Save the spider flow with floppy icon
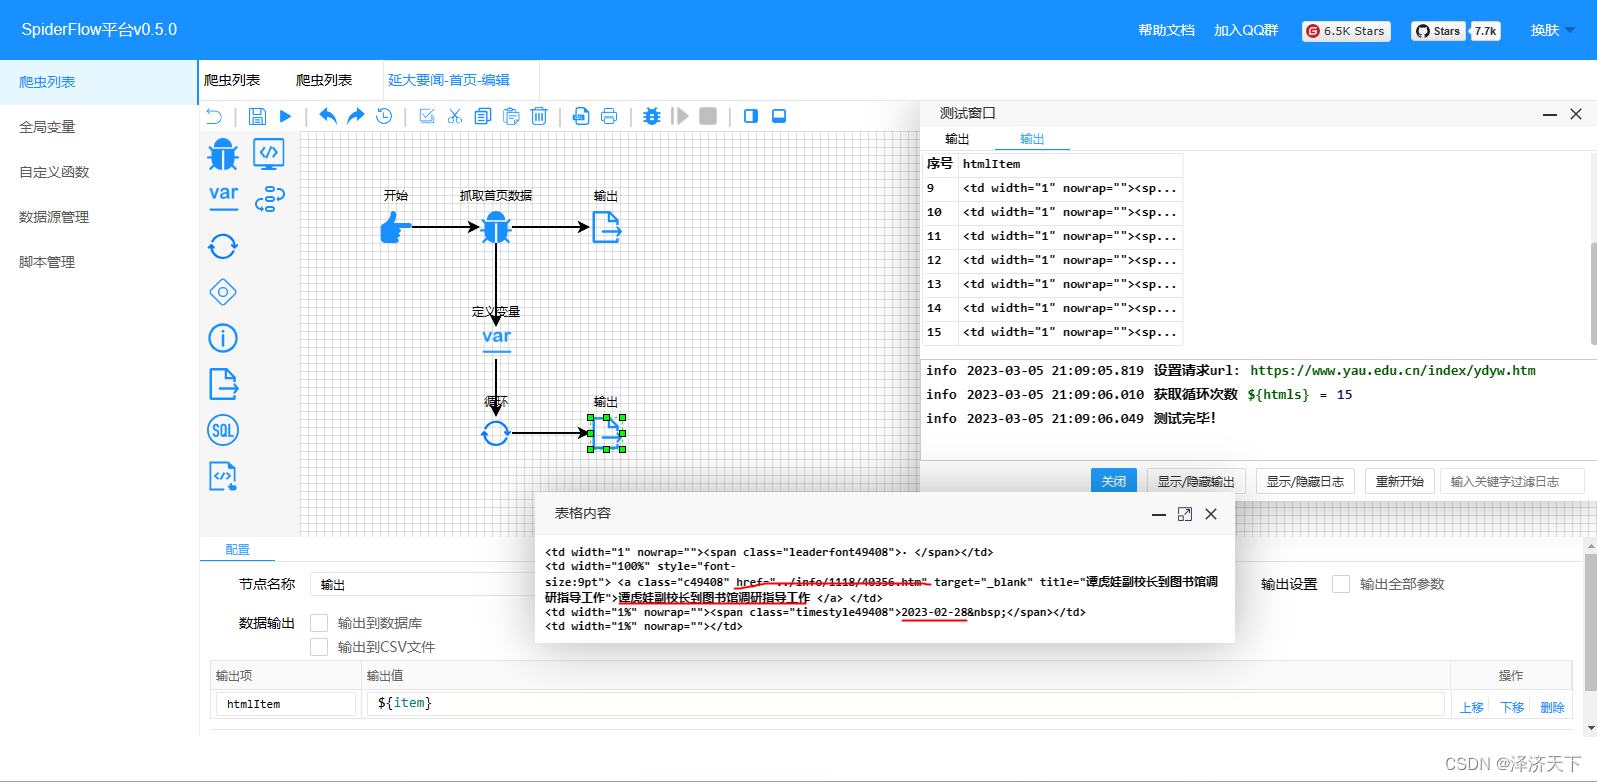The height and width of the screenshot is (782, 1597). 257,116
